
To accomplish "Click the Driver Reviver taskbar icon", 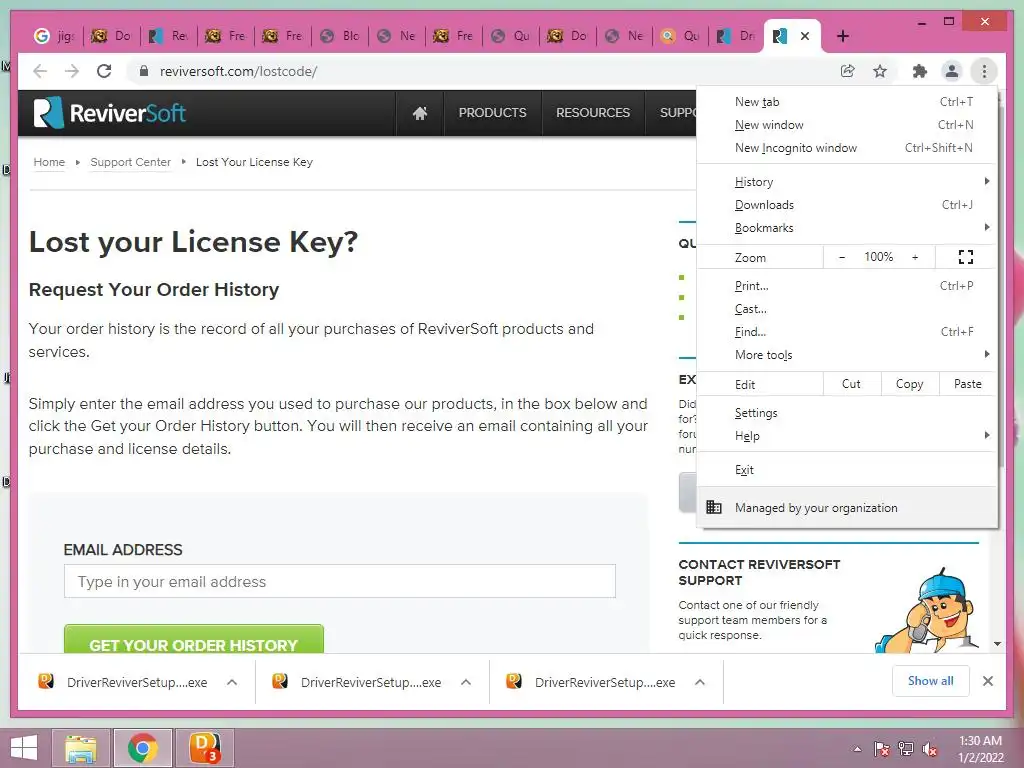I will (x=205, y=748).
